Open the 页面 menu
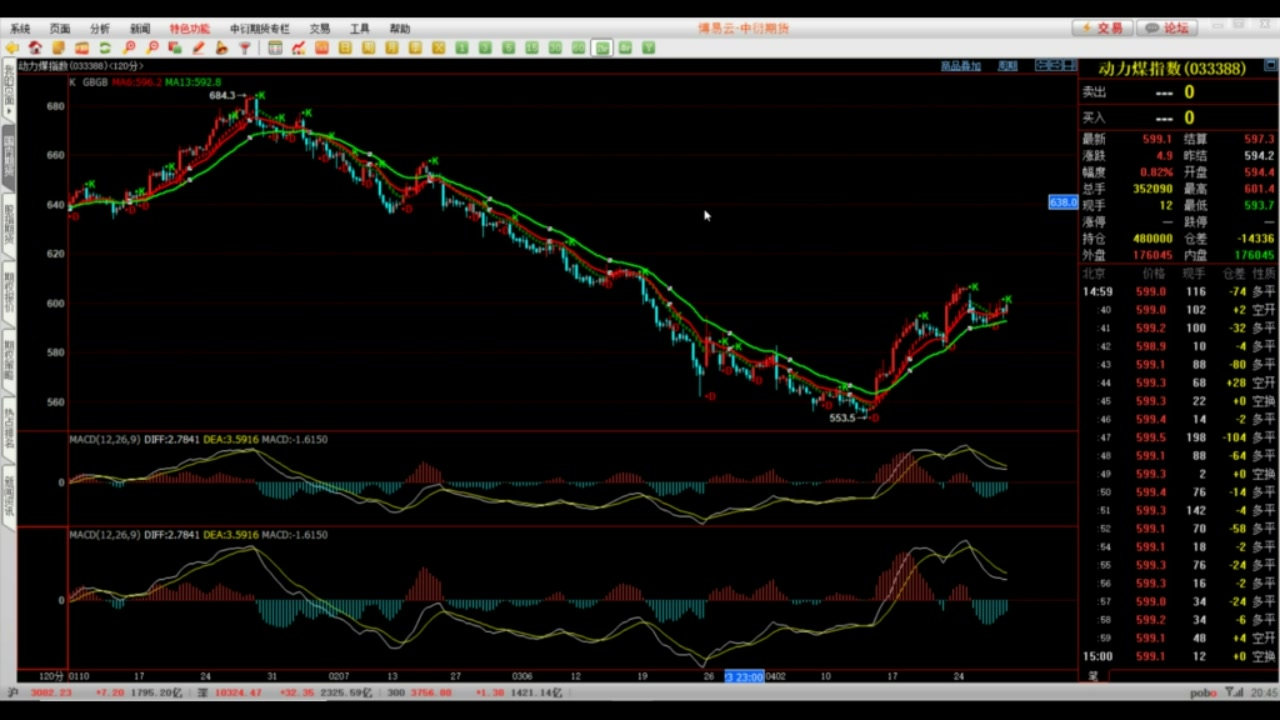Image resolution: width=1280 pixels, height=720 pixels. click(x=60, y=28)
